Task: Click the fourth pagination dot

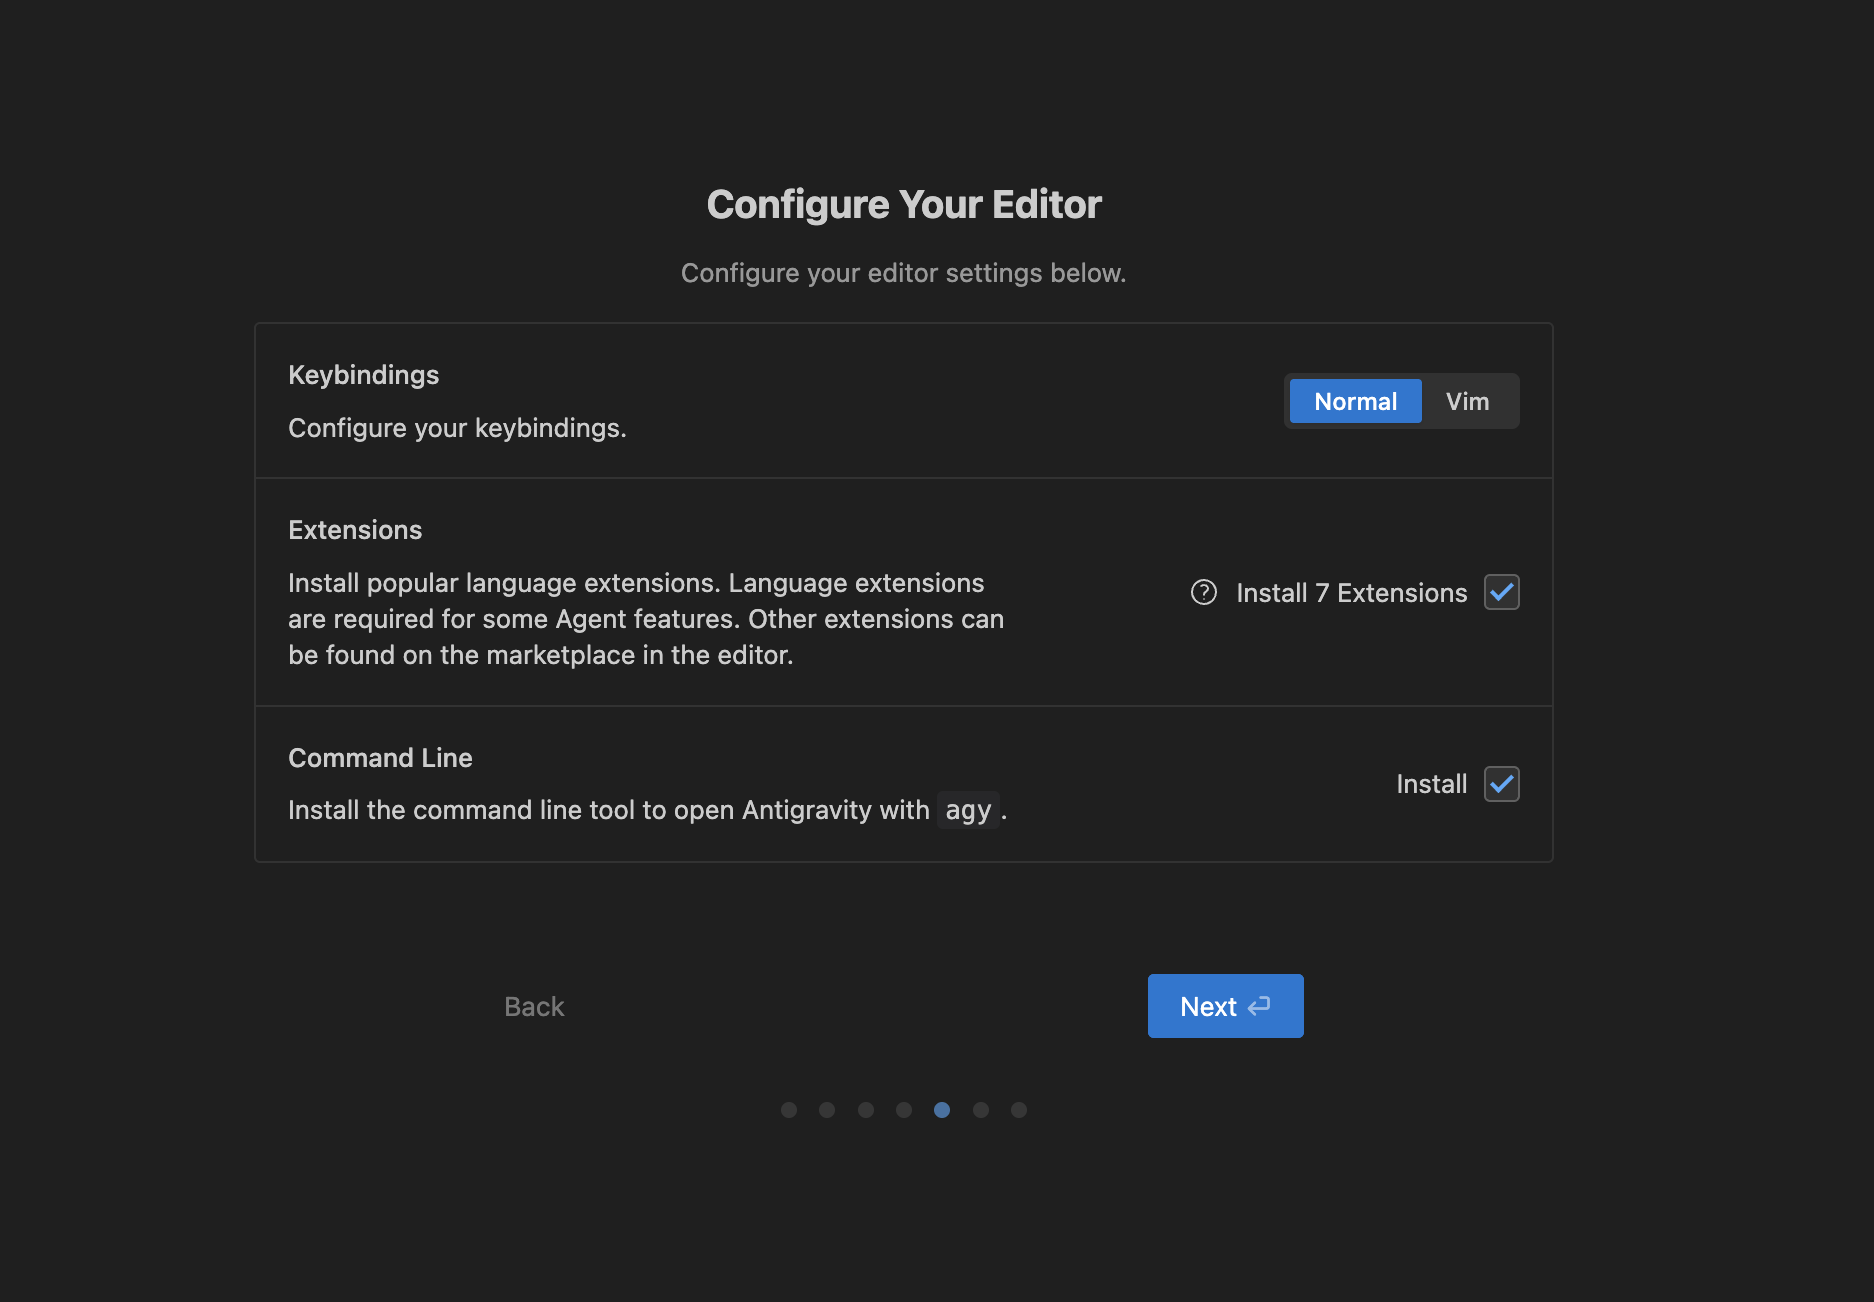Action: (903, 1110)
